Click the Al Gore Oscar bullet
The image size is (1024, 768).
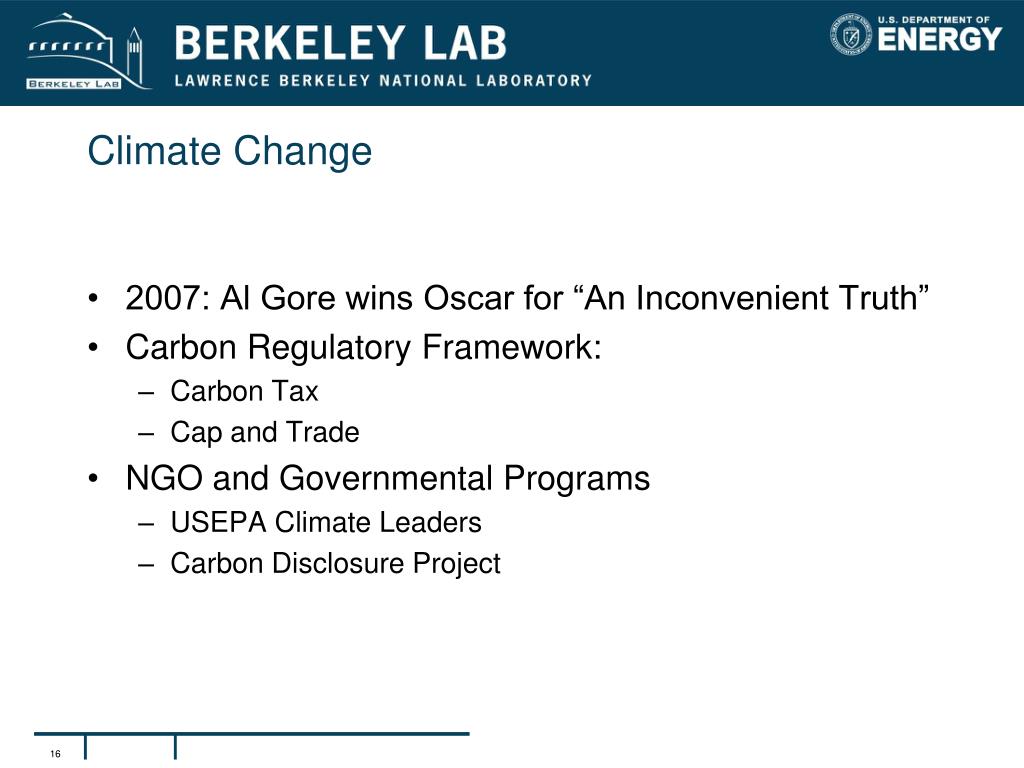(x=526, y=298)
